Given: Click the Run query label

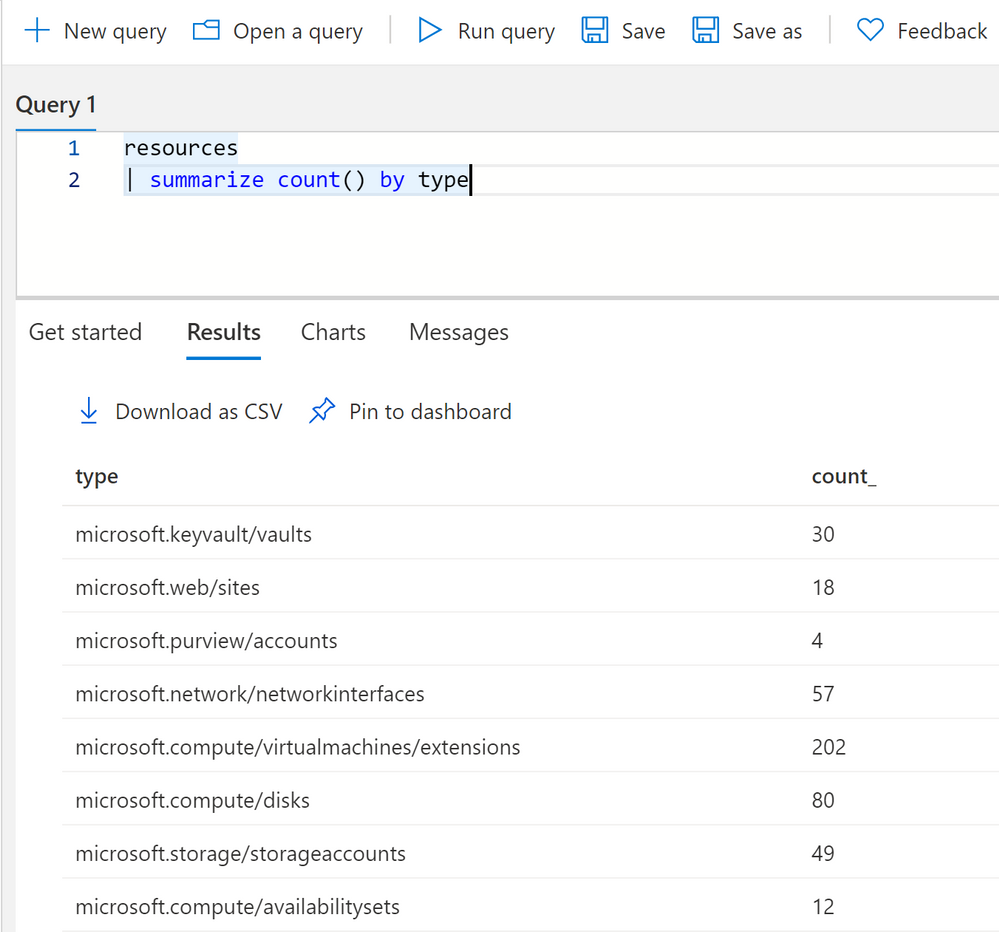Looking at the screenshot, I should [507, 31].
